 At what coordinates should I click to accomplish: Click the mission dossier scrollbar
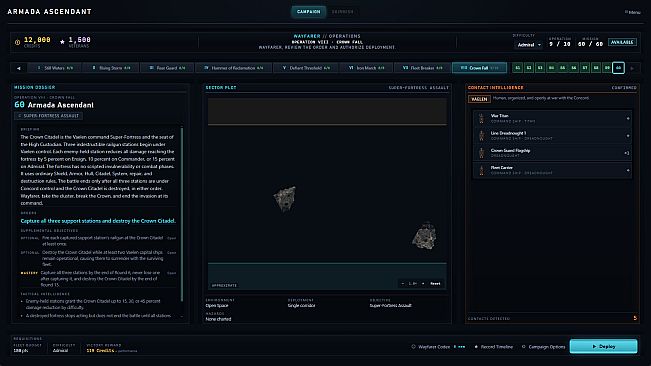182,214
